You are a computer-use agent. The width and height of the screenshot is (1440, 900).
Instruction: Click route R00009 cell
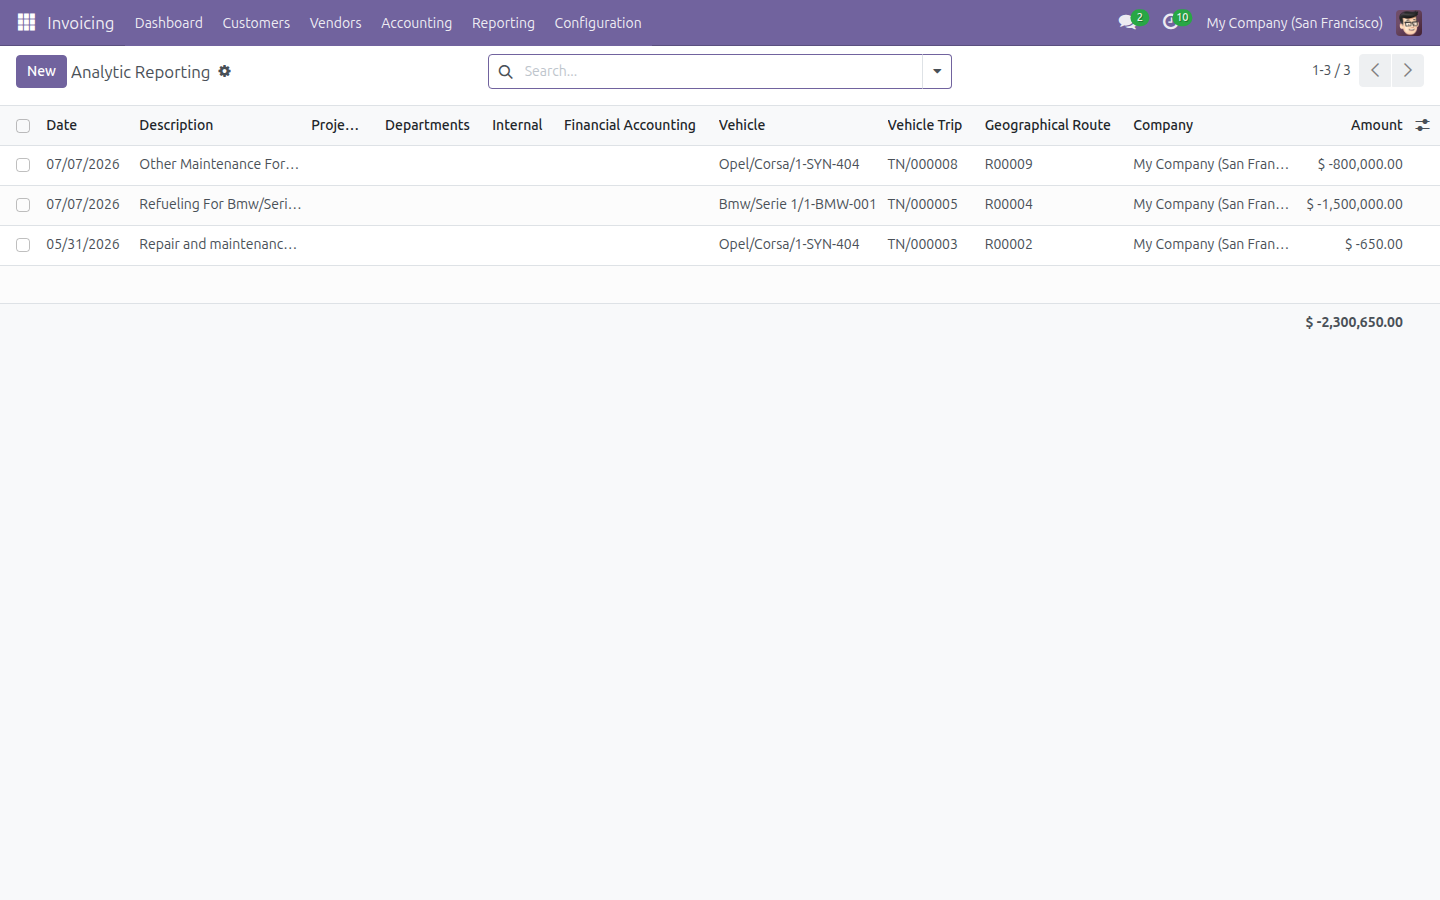coord(1008,164)
